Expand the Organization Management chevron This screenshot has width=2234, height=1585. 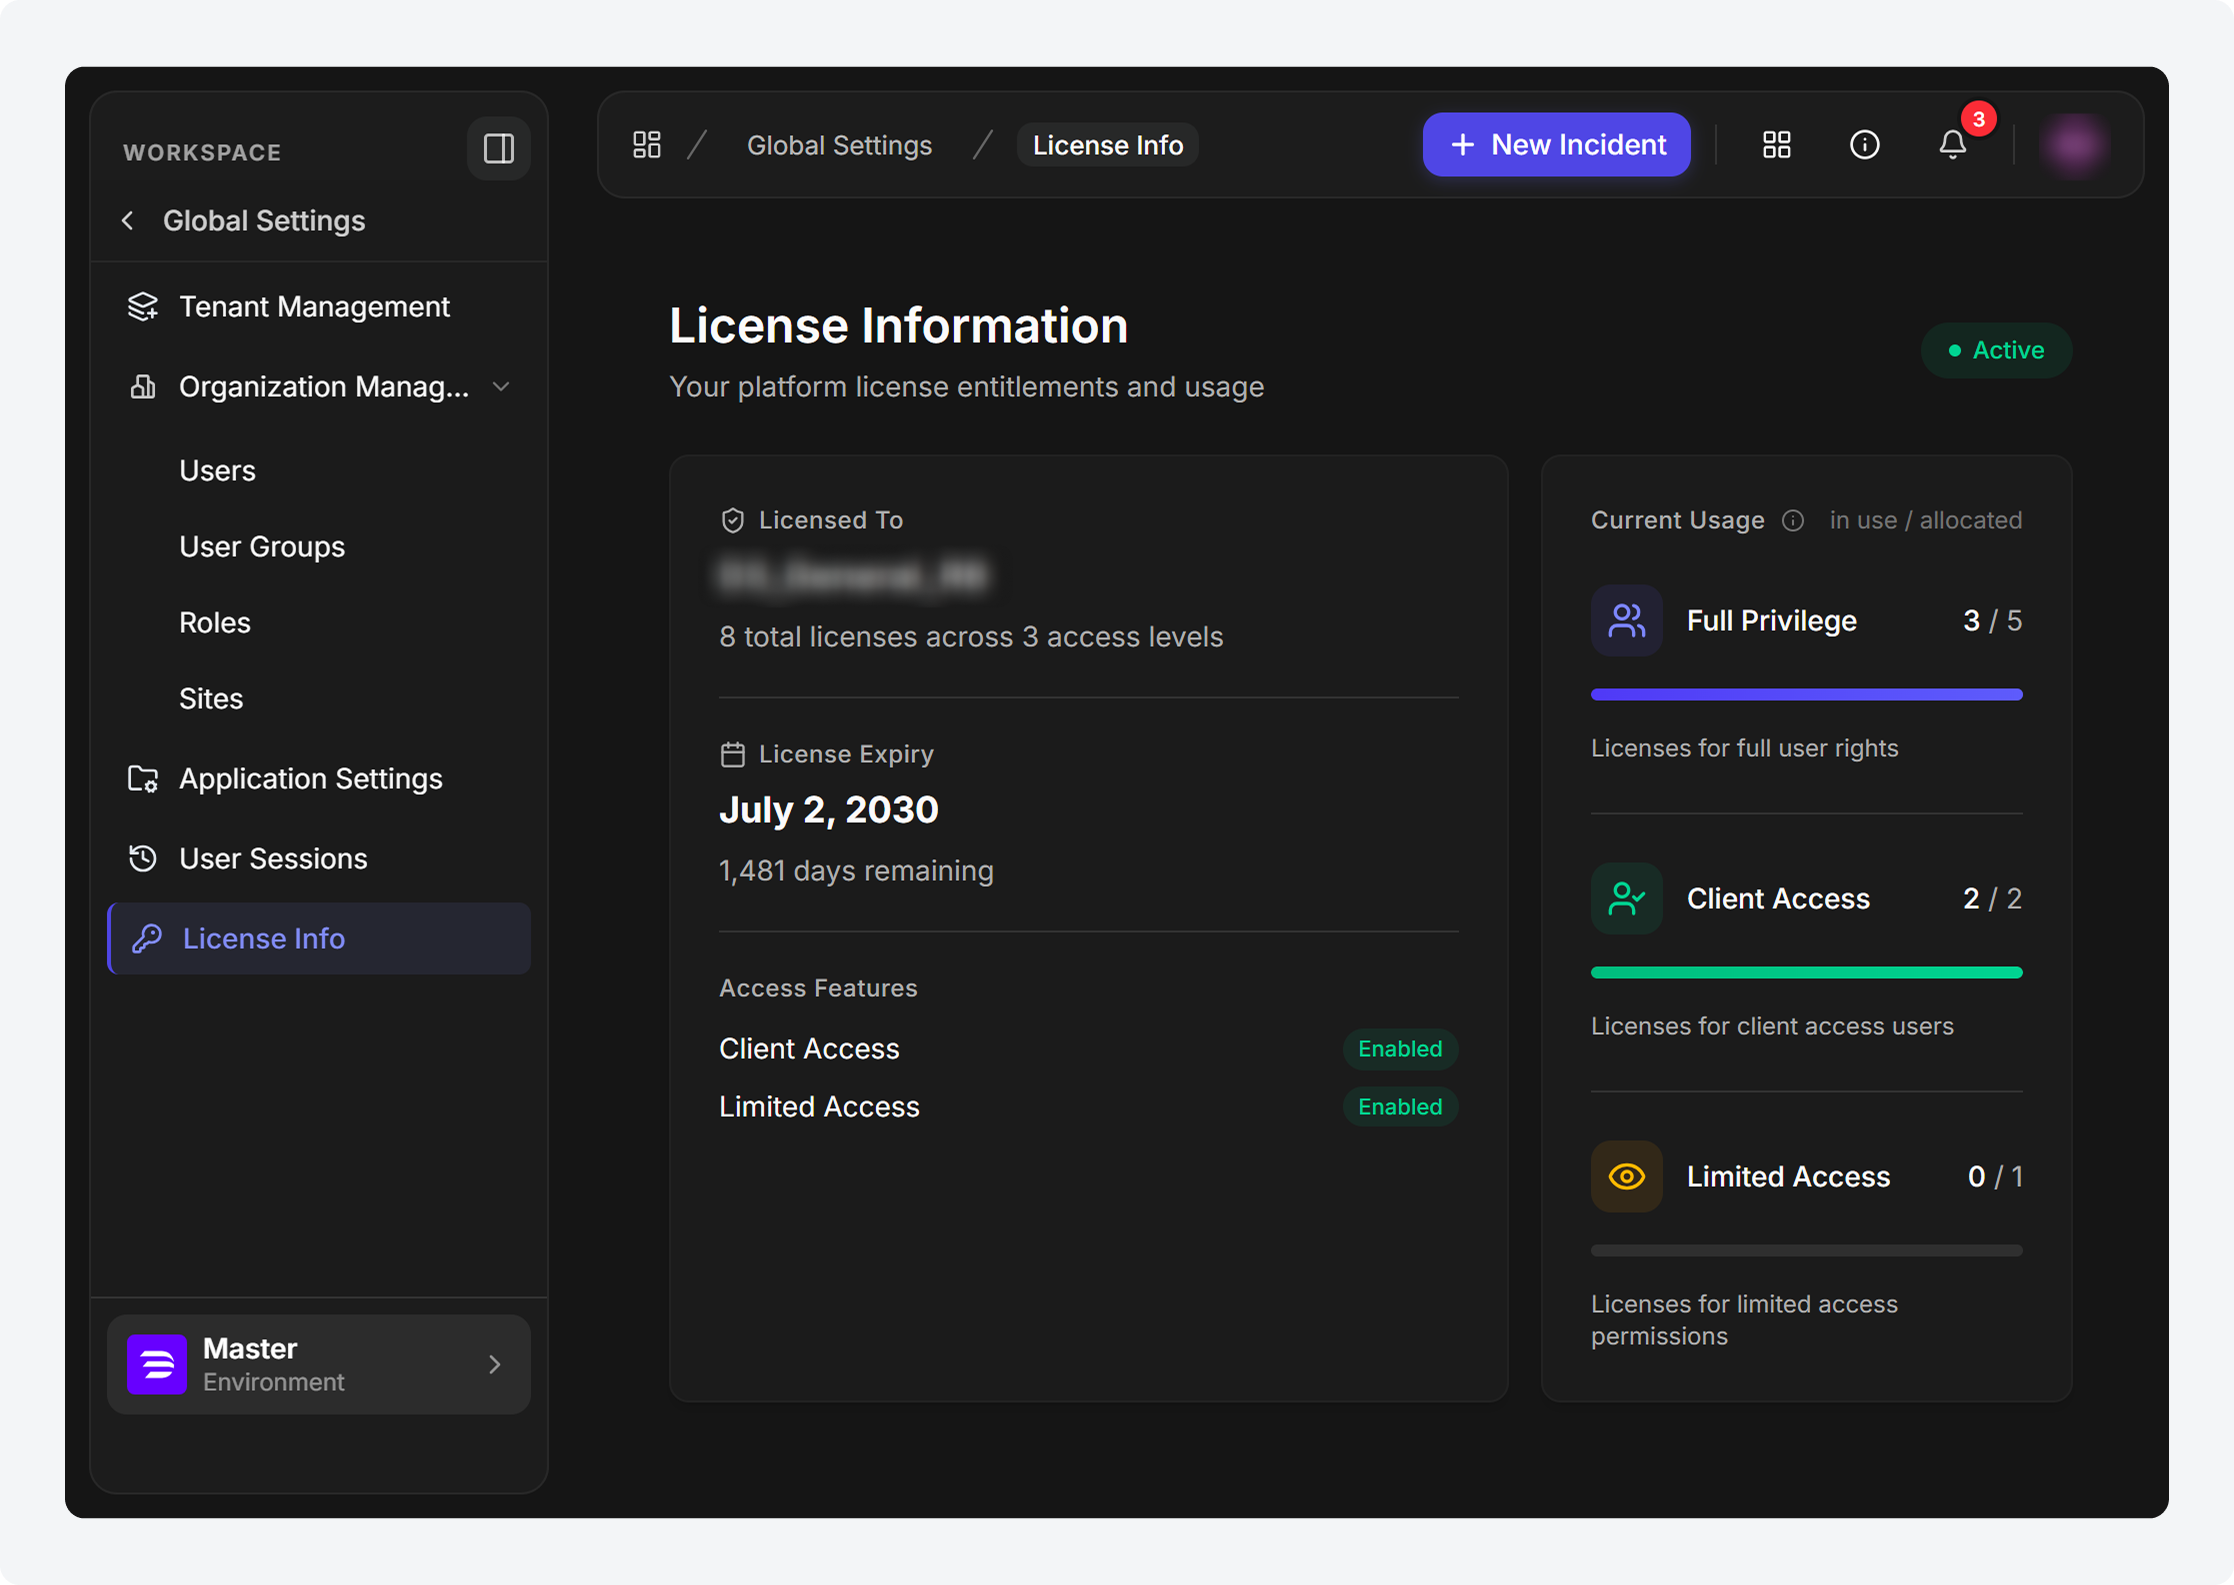[x=501, y=386]
